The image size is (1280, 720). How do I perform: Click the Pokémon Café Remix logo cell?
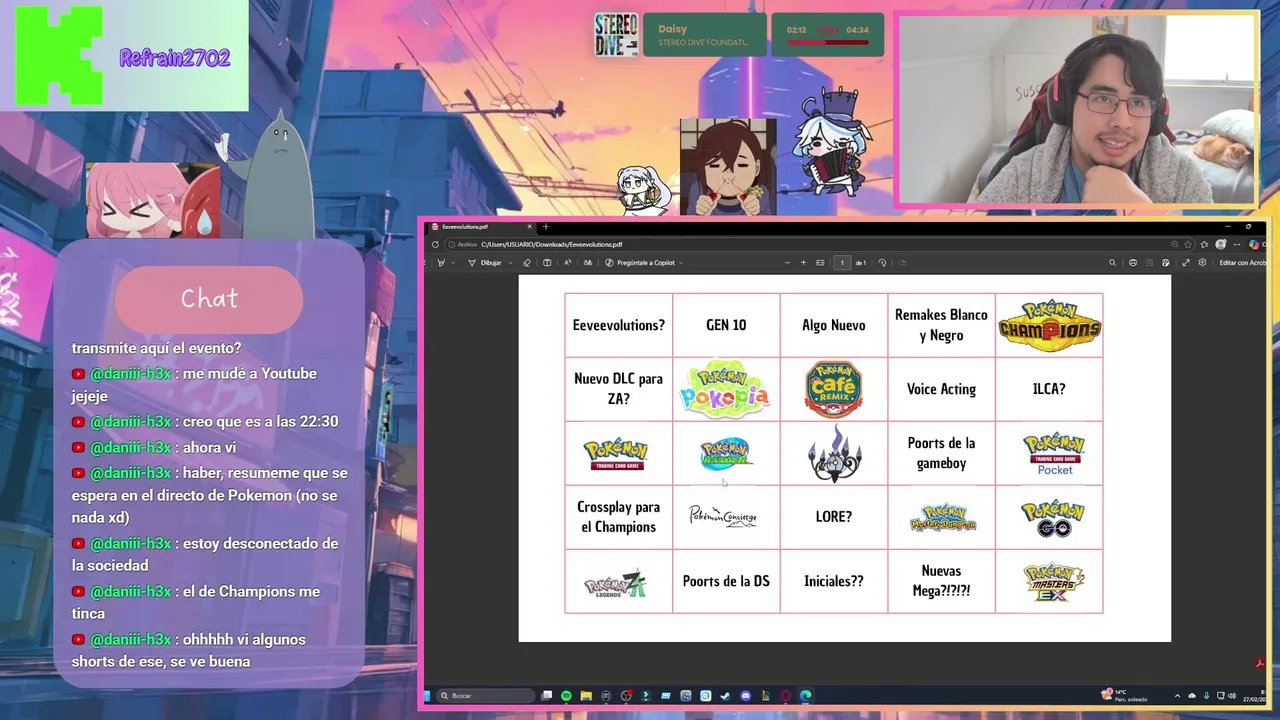pos(834,389)
